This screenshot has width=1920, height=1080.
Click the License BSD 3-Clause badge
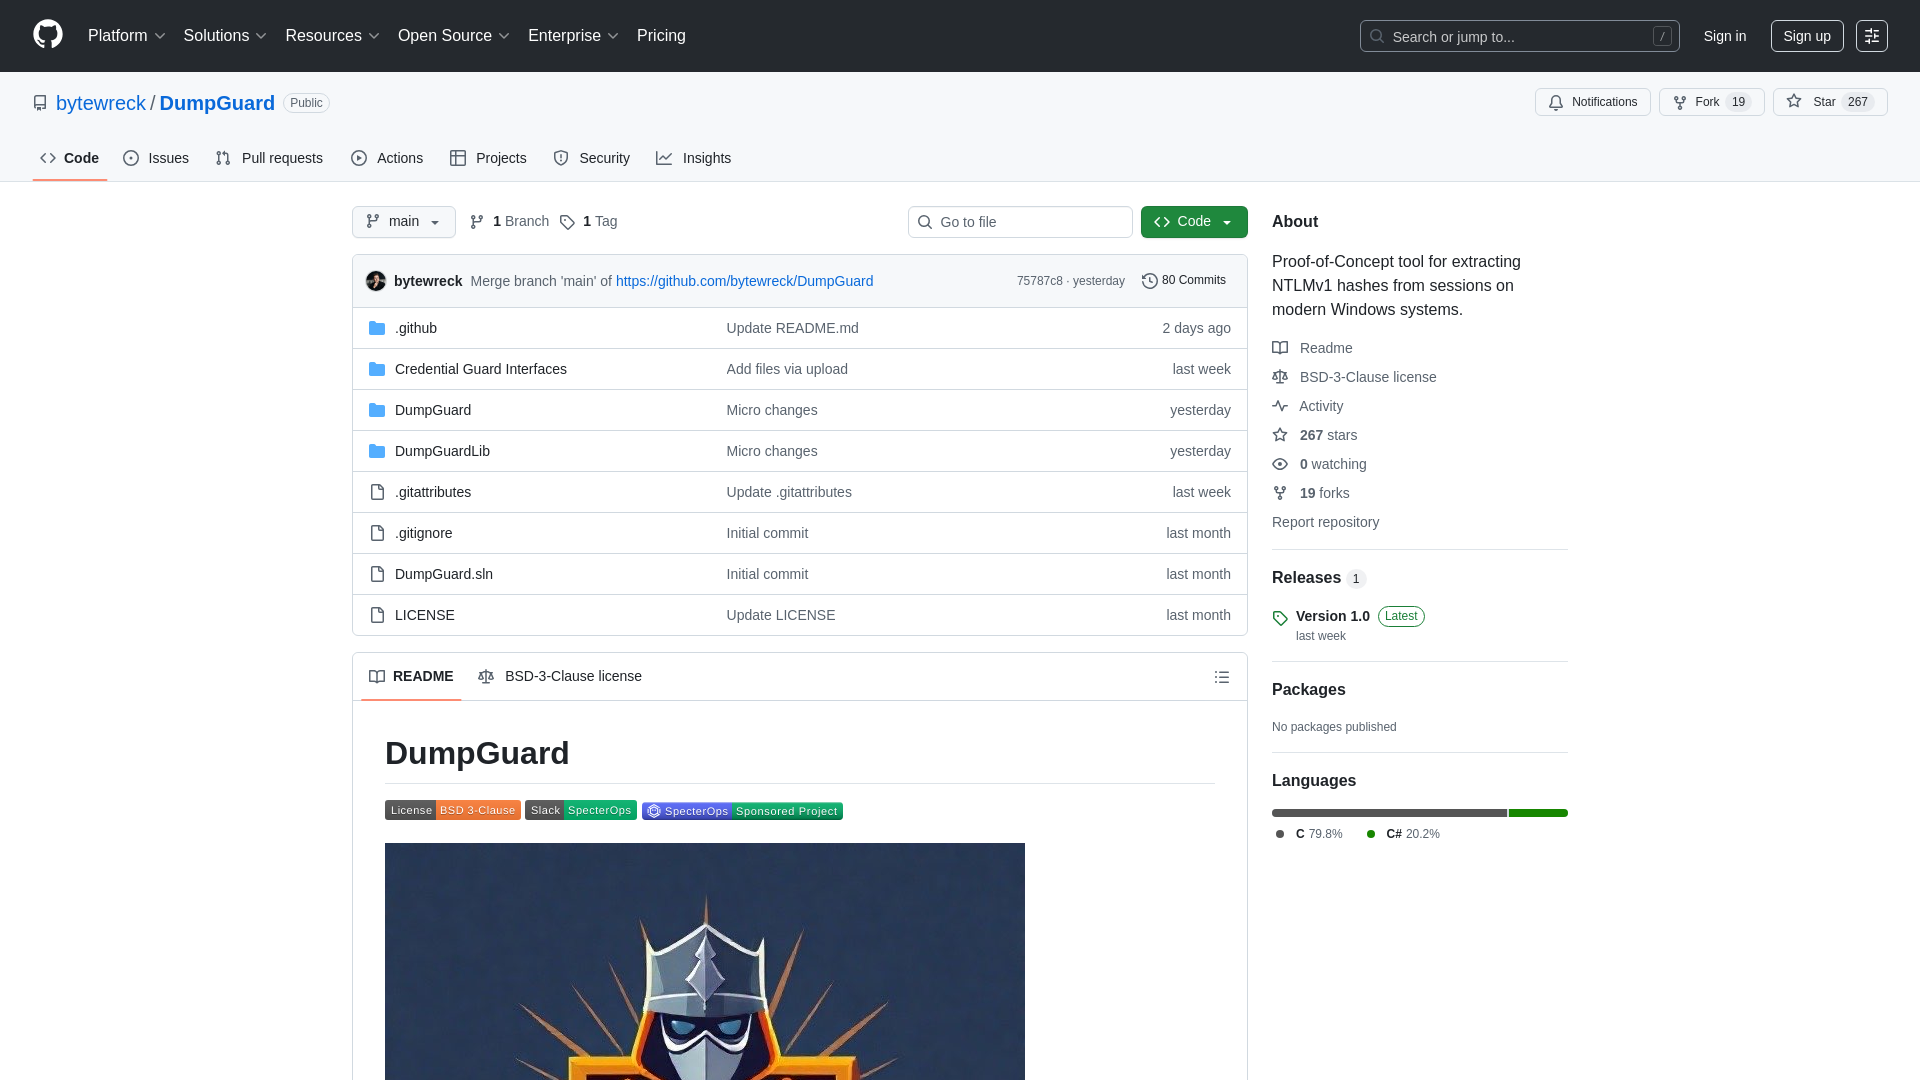(x=452, y=810)
